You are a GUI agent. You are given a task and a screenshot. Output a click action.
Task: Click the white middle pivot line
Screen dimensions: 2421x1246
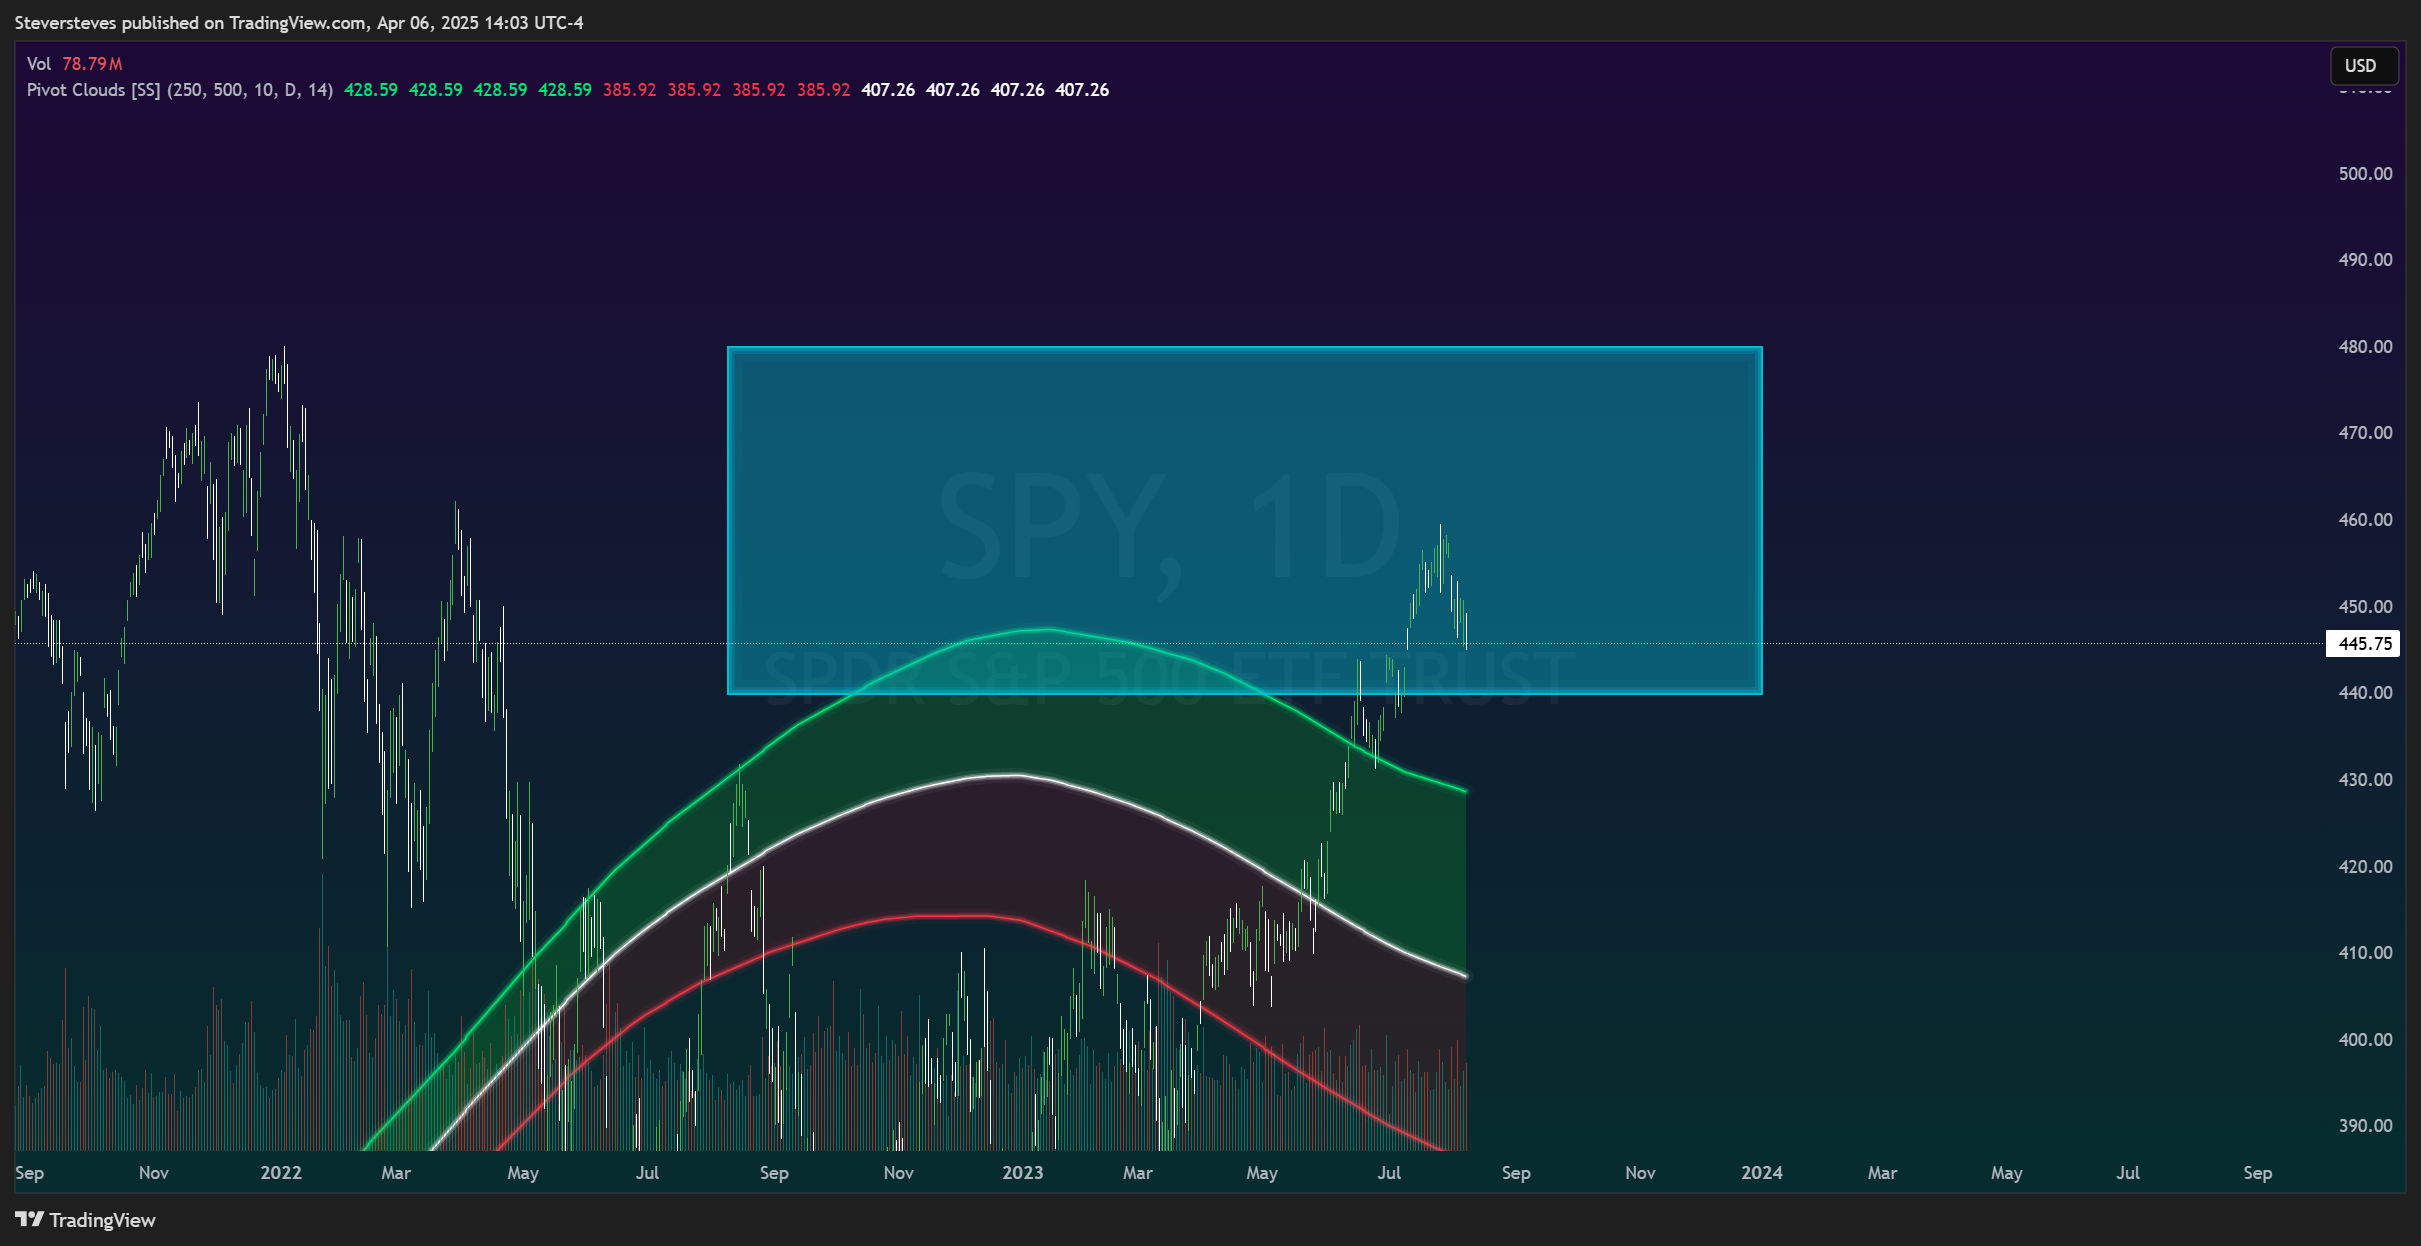click(1016, 776)
